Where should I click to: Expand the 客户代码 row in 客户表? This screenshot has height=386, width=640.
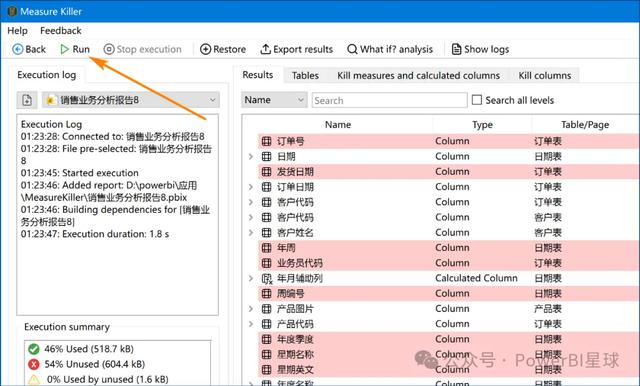[x=251, y=217]
